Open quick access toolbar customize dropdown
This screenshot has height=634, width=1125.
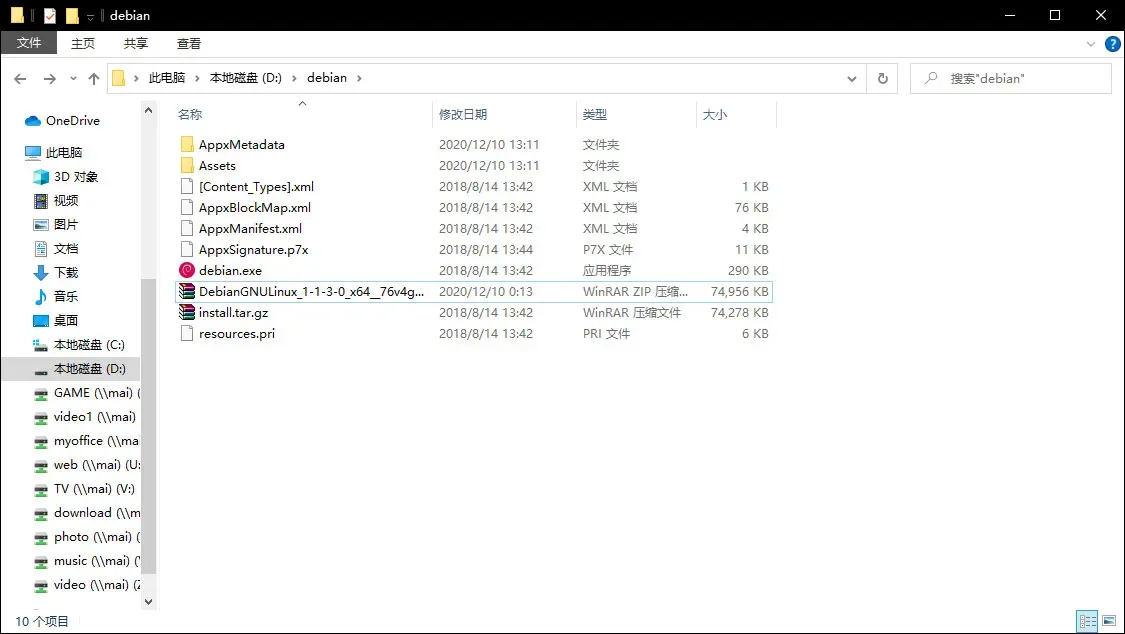click(90, 16)
